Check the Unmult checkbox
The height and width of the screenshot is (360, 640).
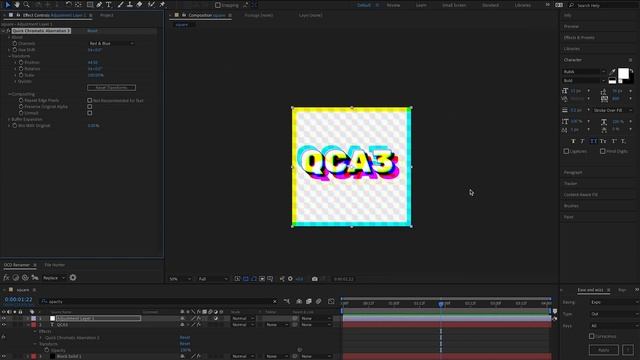tap(89, 113)
